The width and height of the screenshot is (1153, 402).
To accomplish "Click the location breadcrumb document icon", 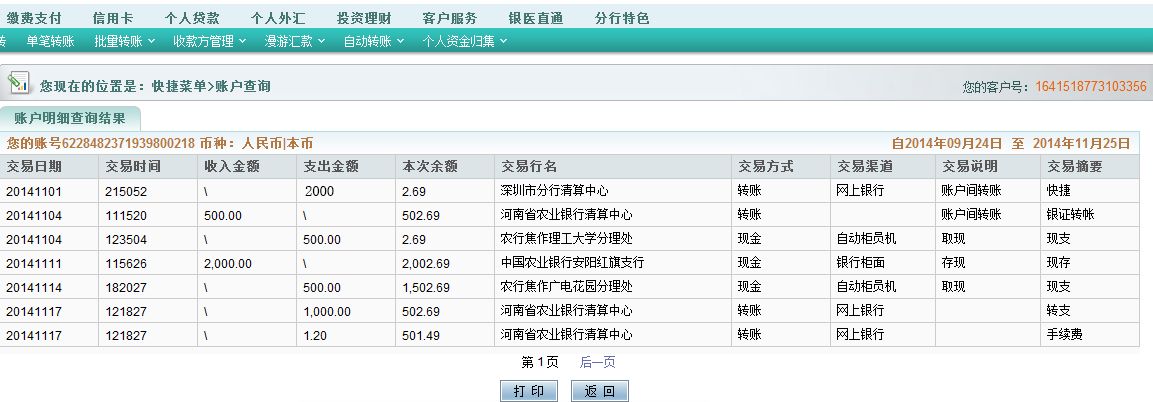I will point(20,83).
